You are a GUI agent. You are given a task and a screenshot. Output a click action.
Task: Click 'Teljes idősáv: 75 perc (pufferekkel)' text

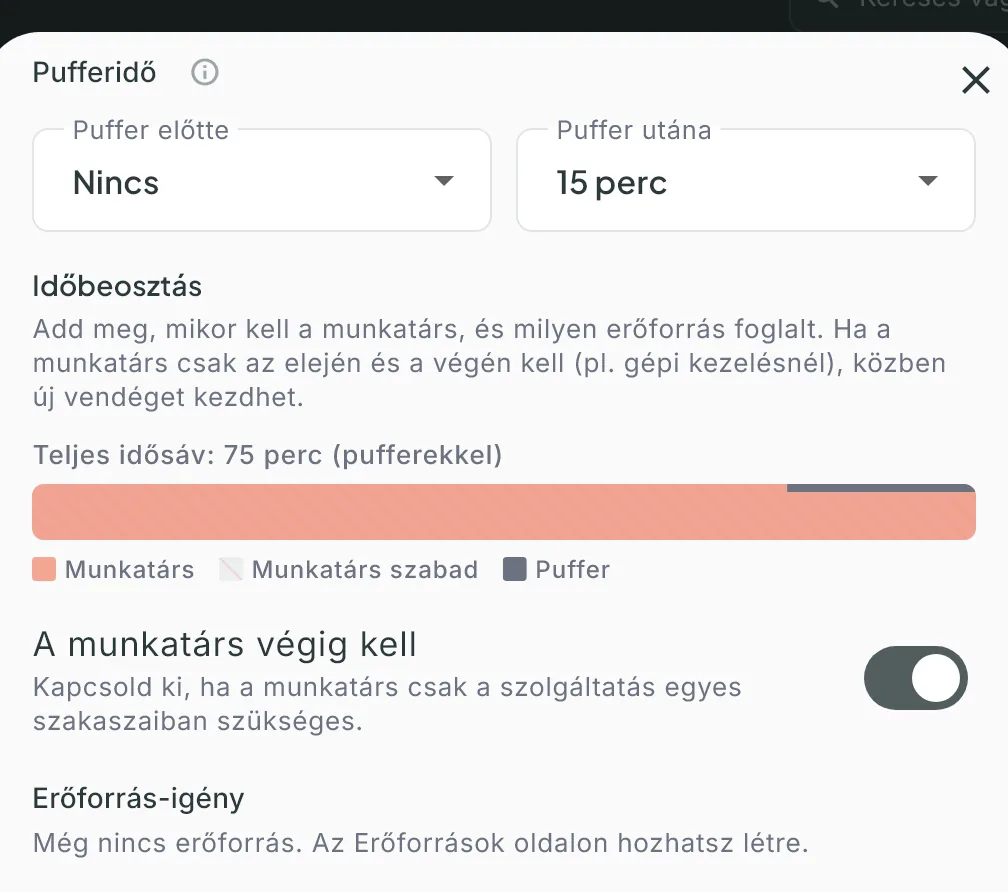267,455
